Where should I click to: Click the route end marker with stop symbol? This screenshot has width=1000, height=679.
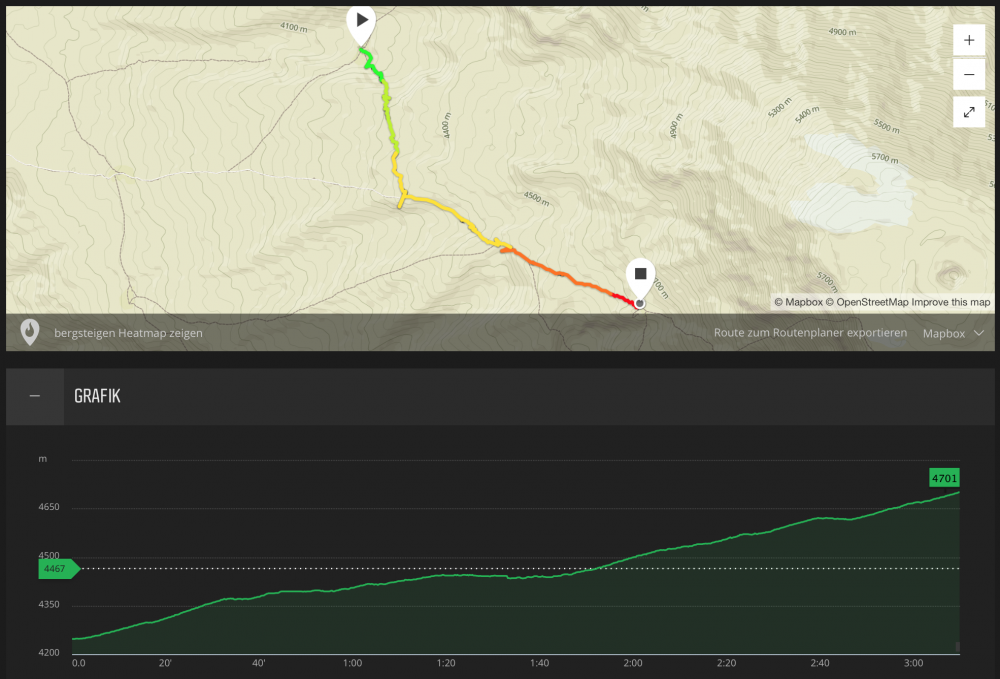tap(640, 273)
